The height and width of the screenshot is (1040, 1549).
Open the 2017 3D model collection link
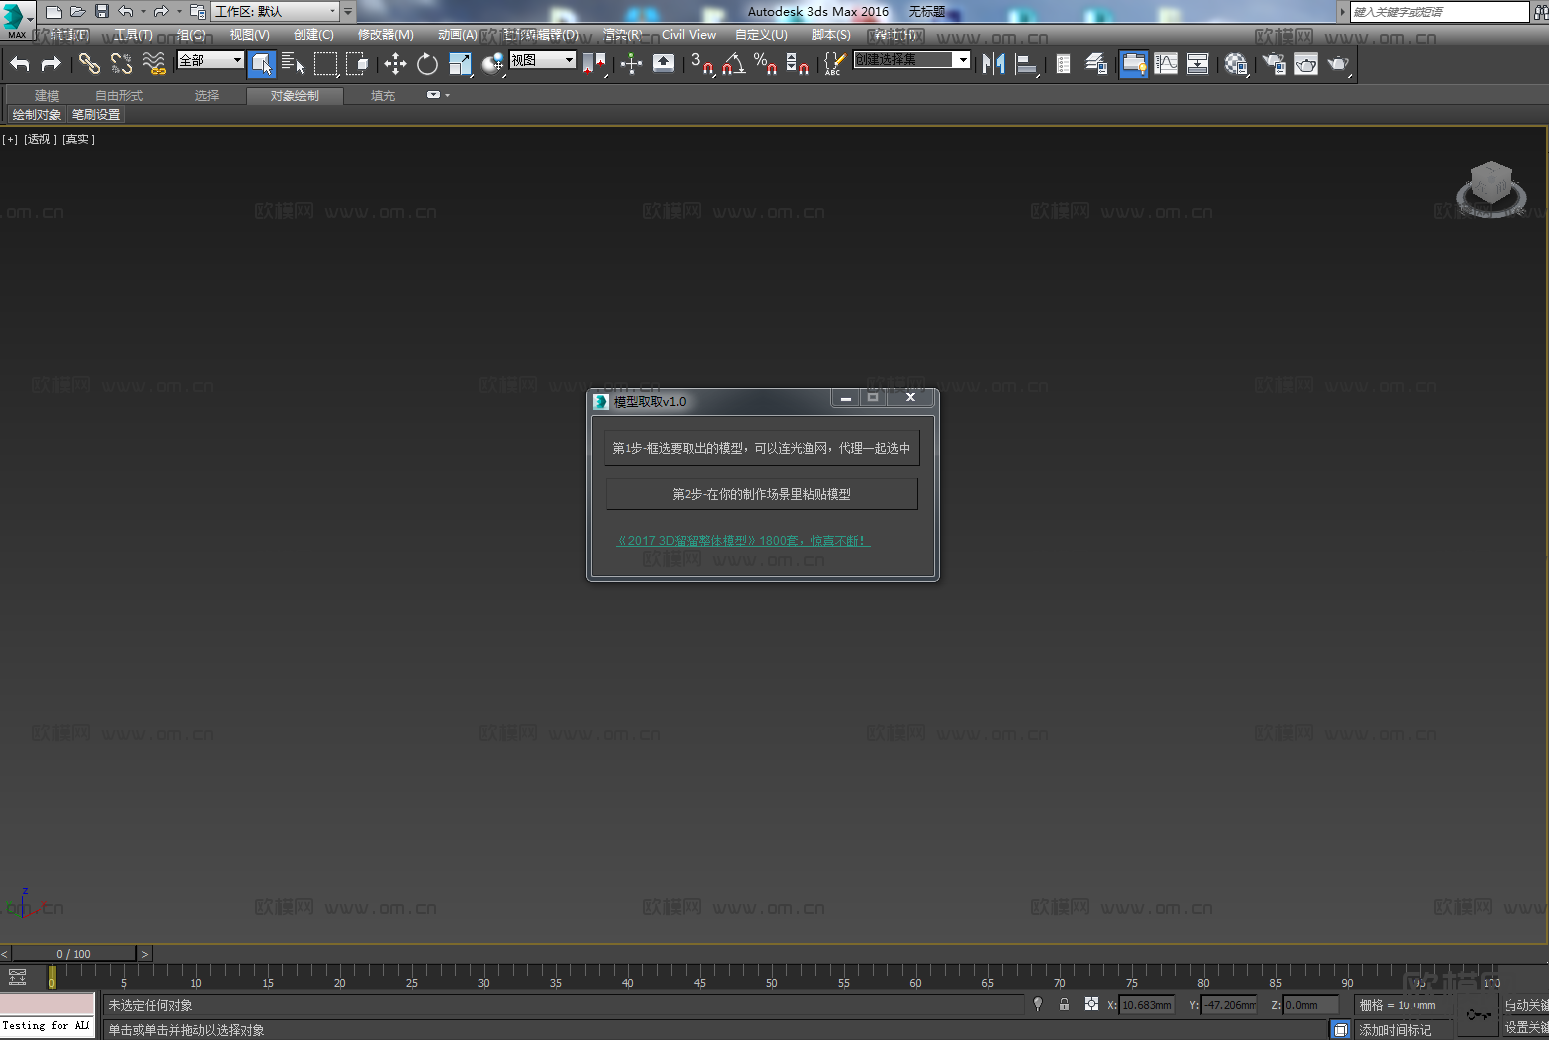pyautogui.click(x=743, y=541)
